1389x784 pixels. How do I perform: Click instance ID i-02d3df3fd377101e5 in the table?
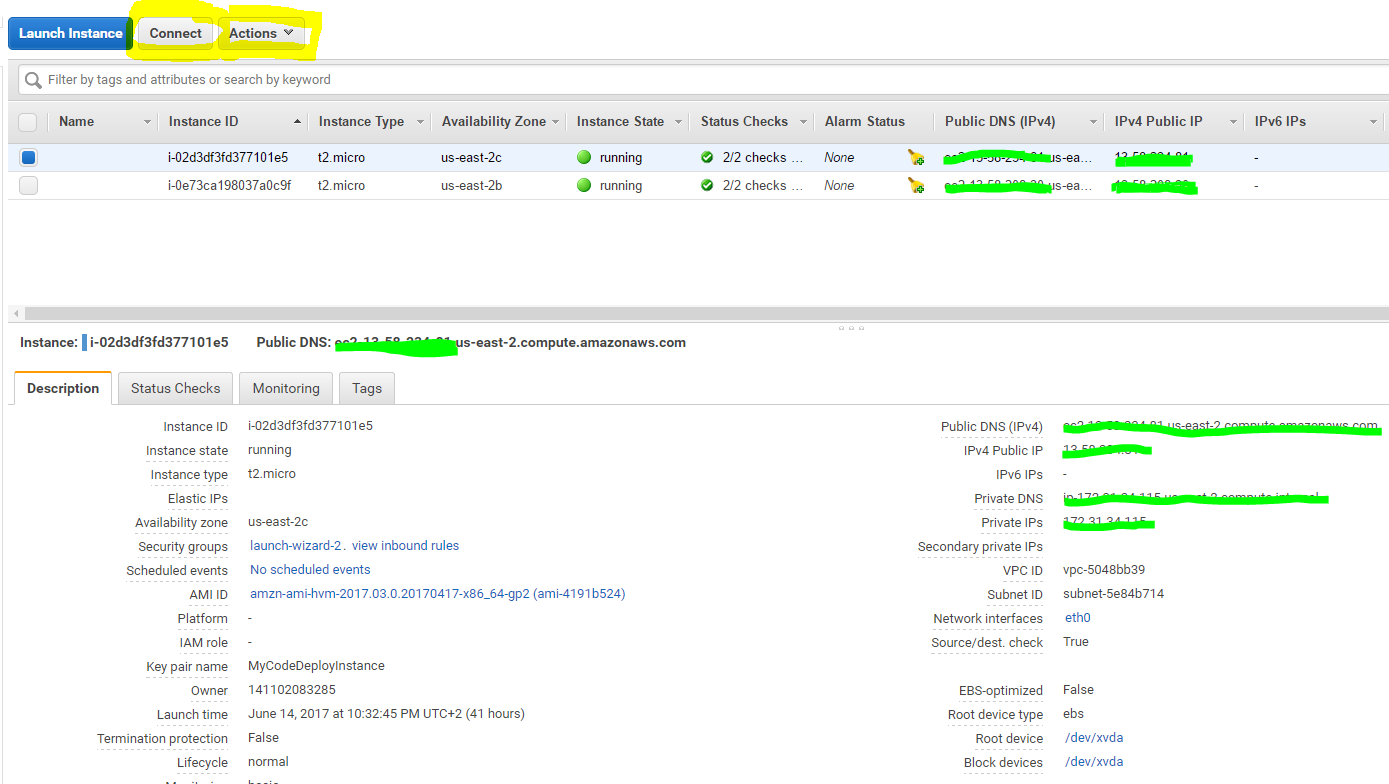[228, 157]
